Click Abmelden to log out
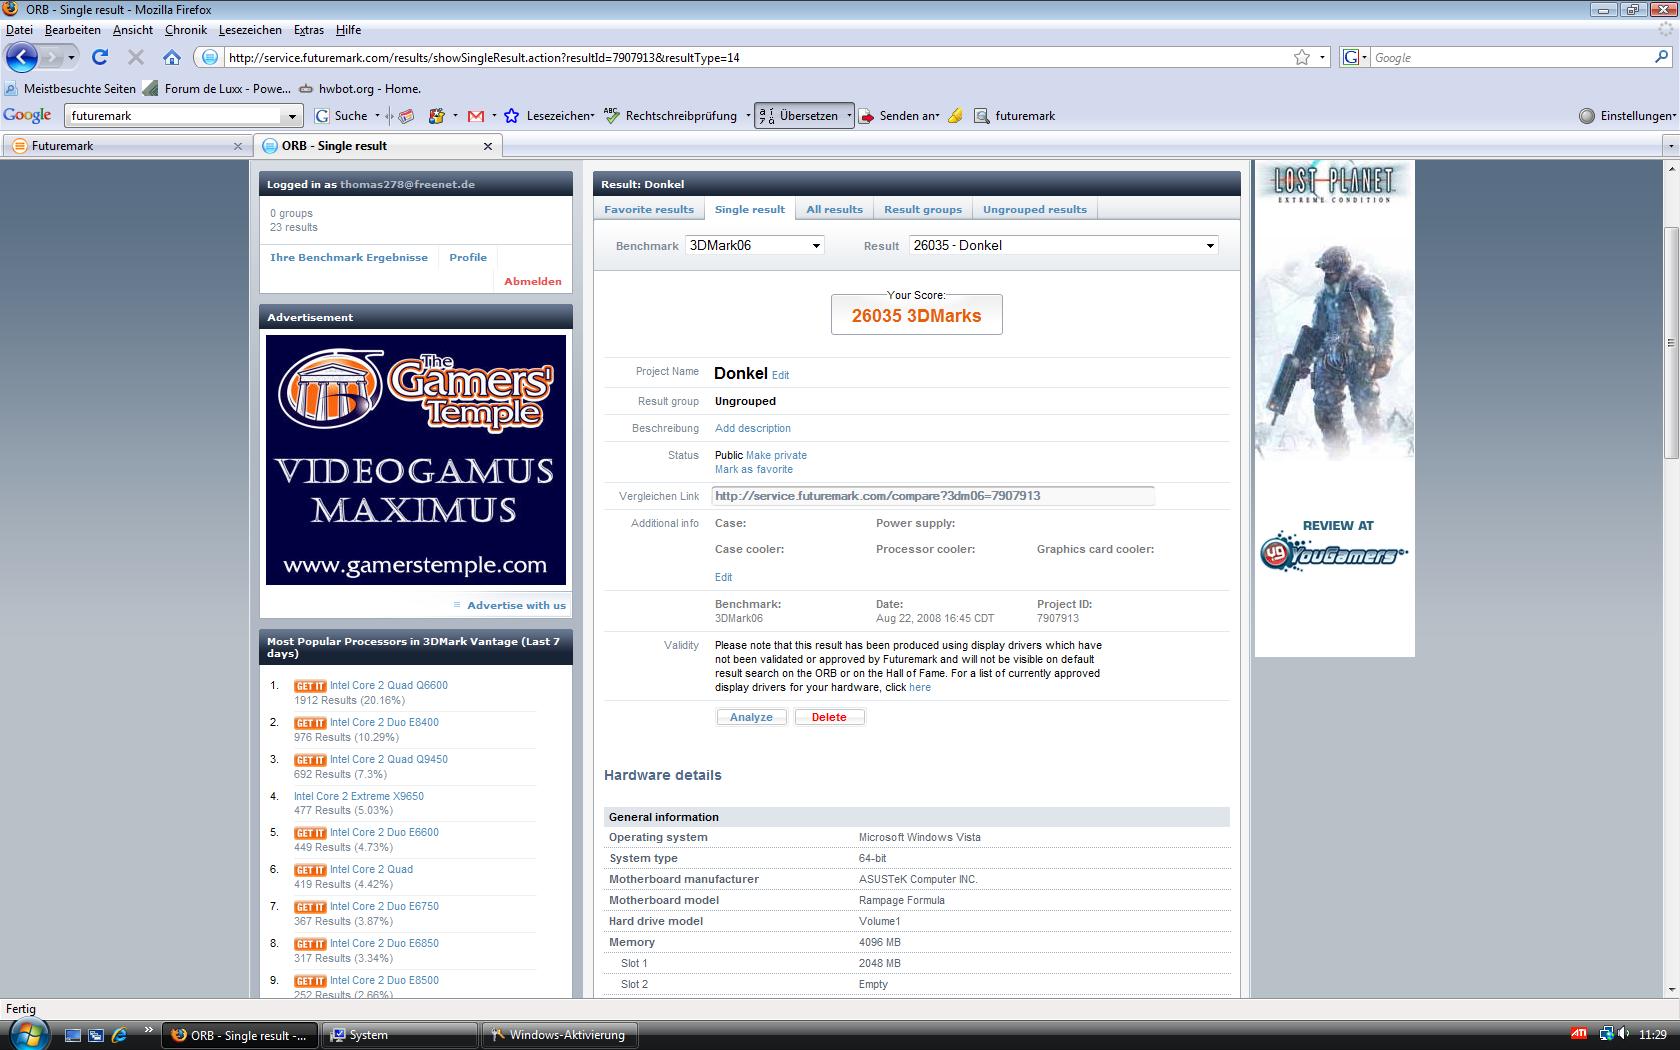The image size is (1680, 1050). click(533, 281)
